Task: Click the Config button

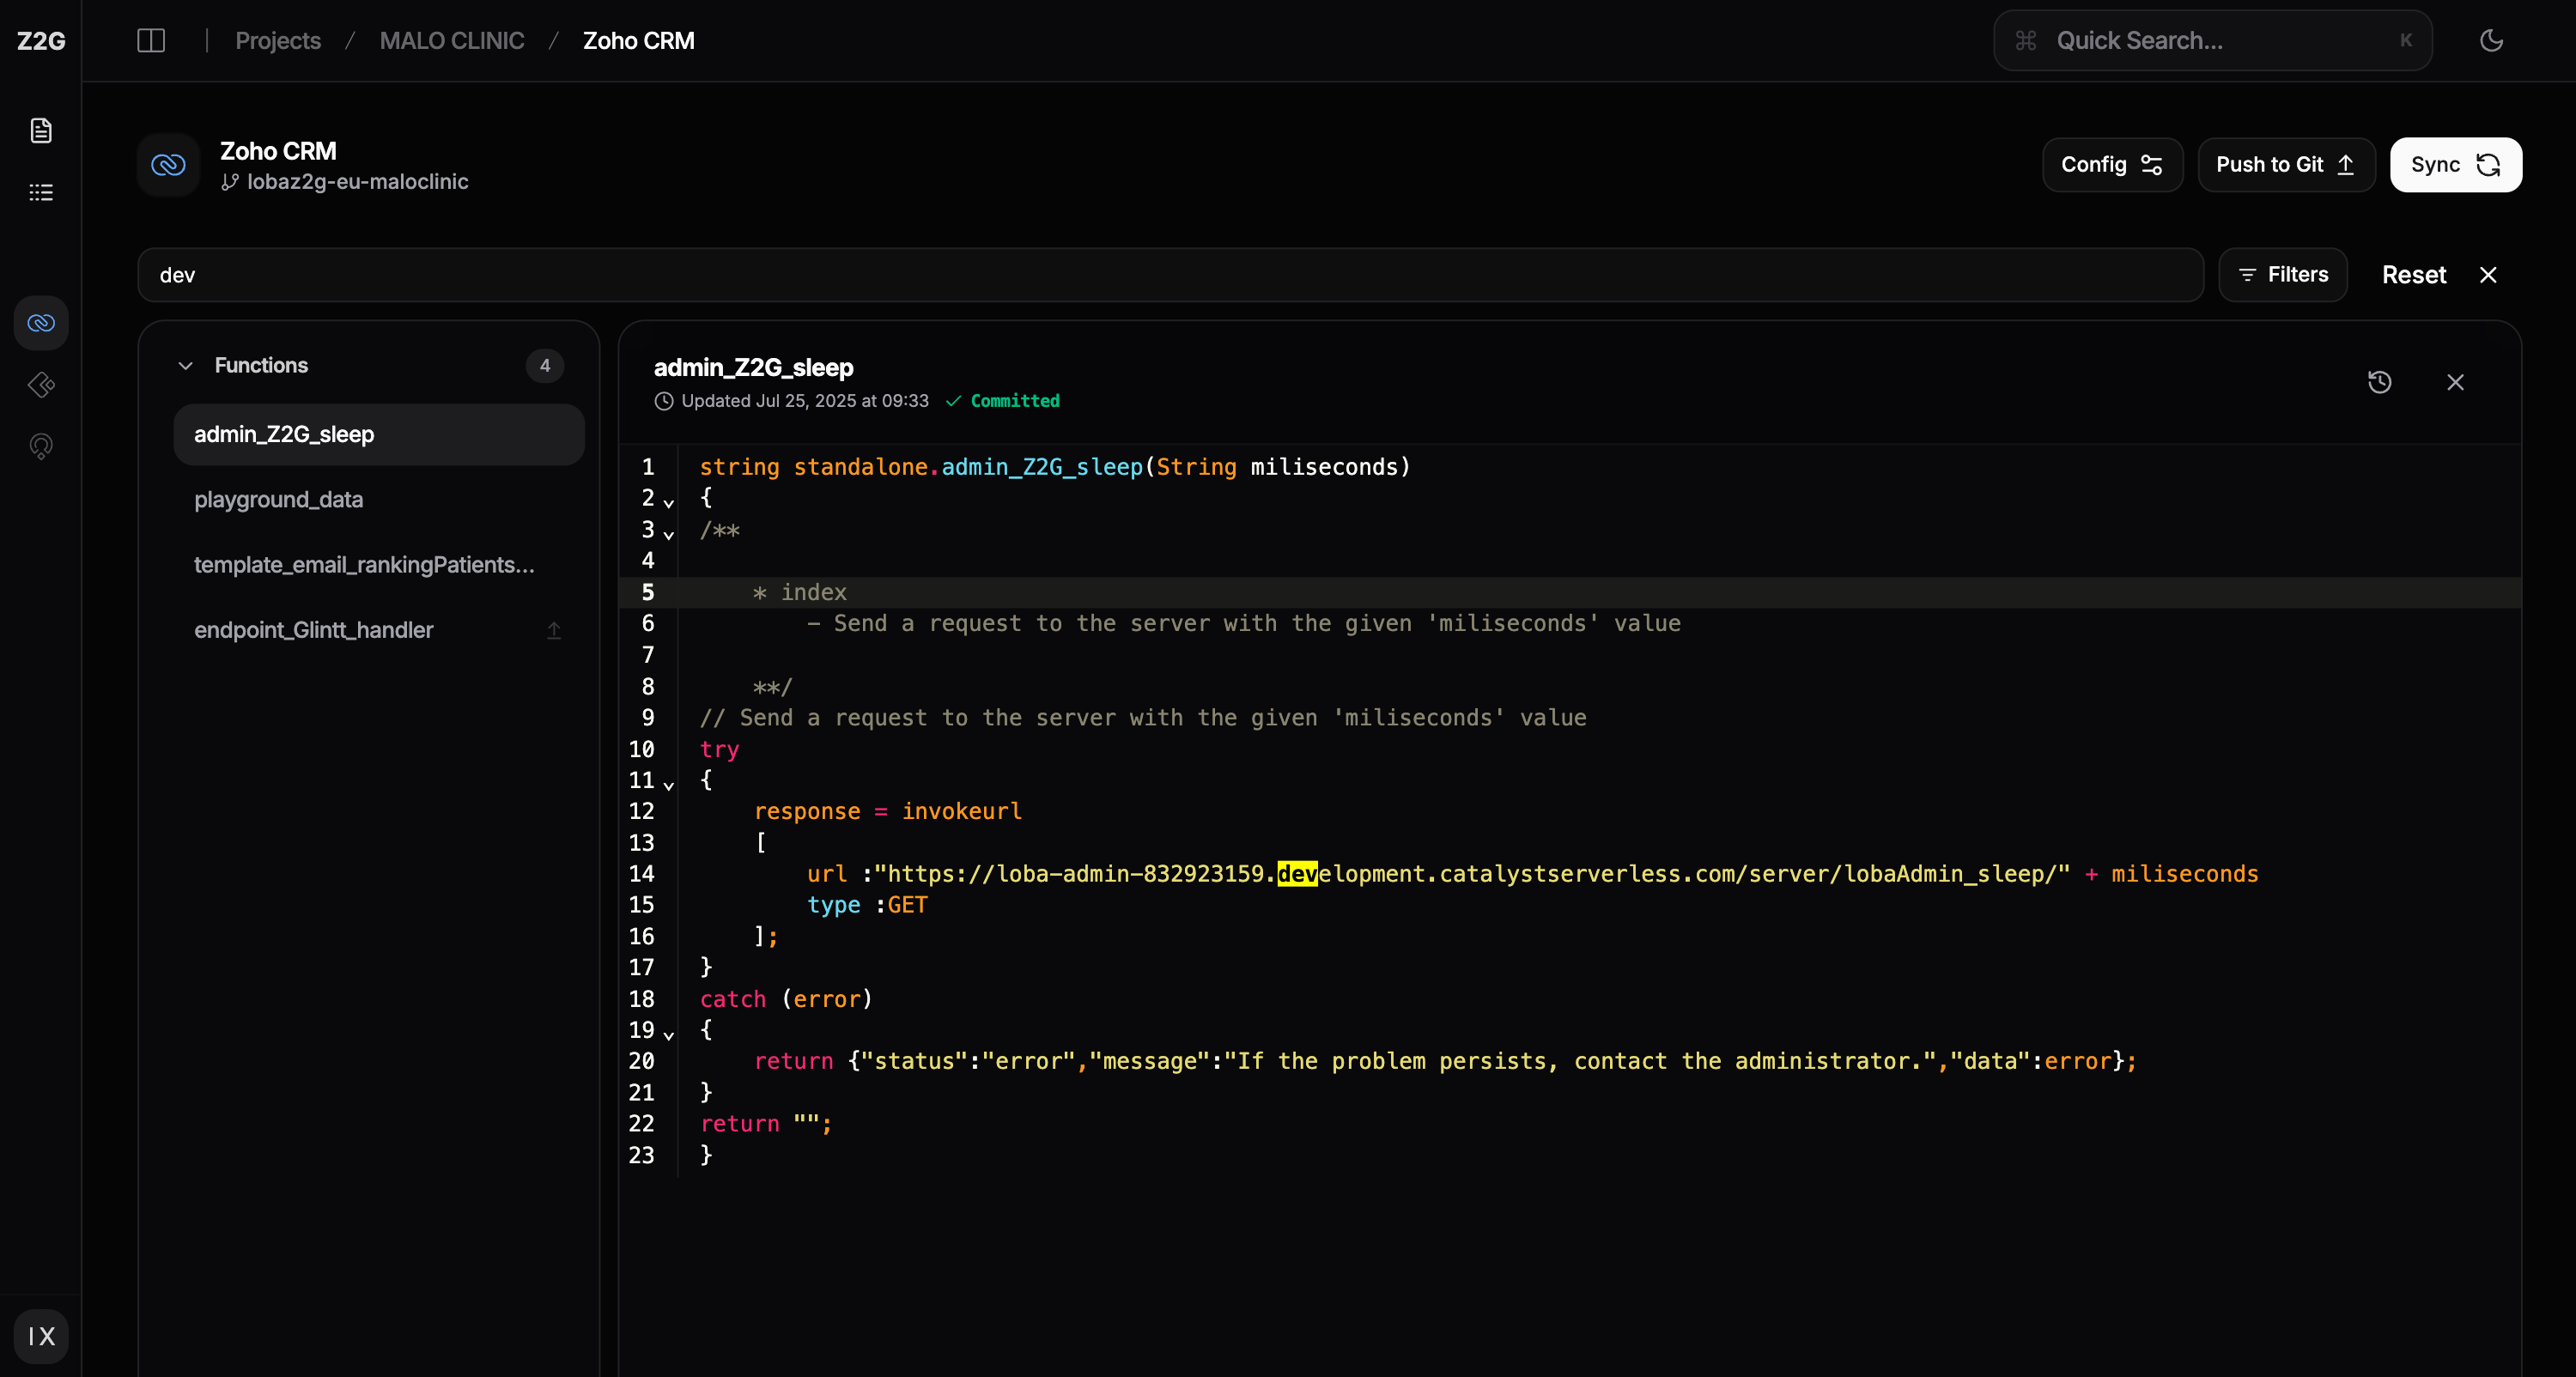Action: (2112, 165)
